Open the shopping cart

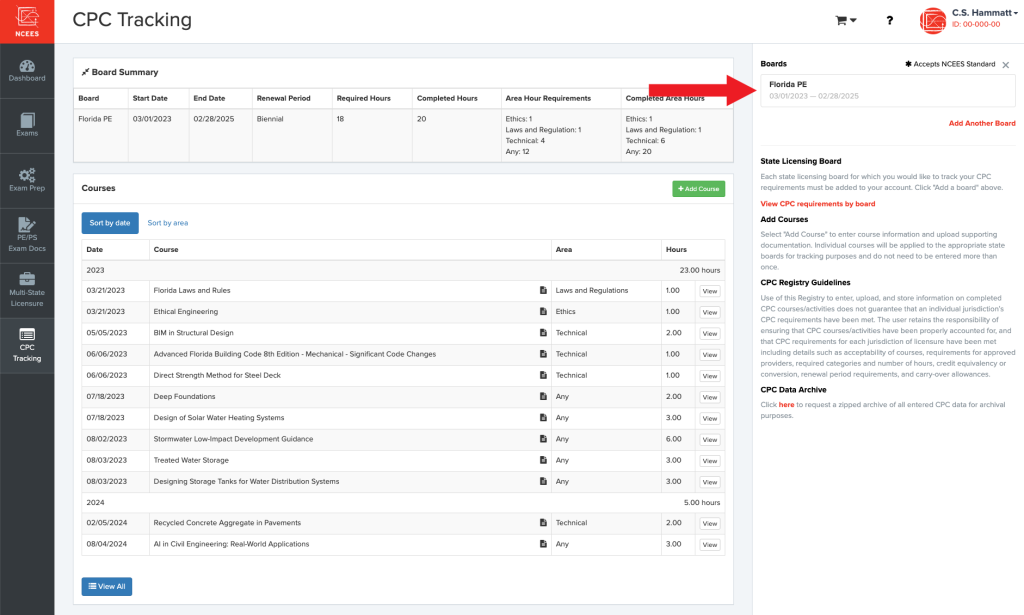click(839, 20)
